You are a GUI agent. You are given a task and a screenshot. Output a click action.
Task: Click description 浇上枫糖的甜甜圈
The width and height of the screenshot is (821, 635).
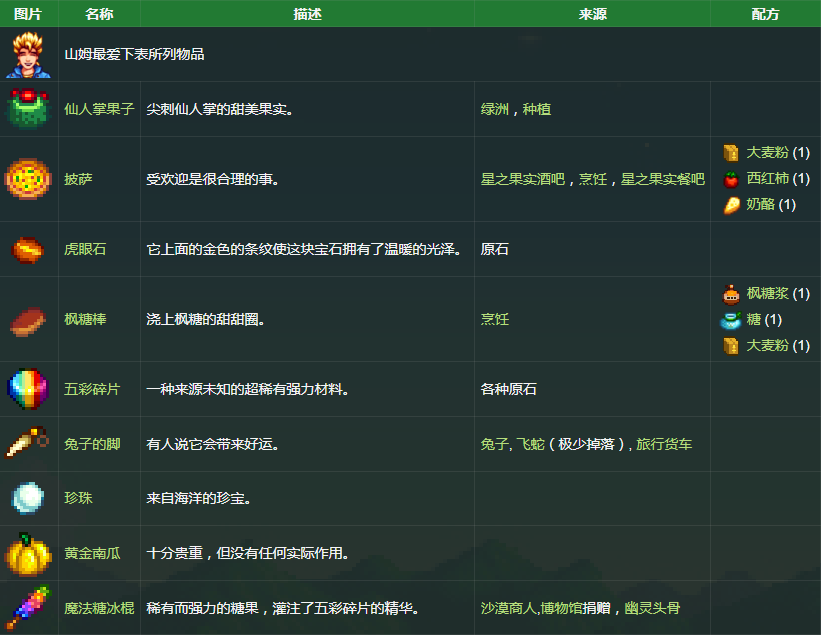coord(205,319)
